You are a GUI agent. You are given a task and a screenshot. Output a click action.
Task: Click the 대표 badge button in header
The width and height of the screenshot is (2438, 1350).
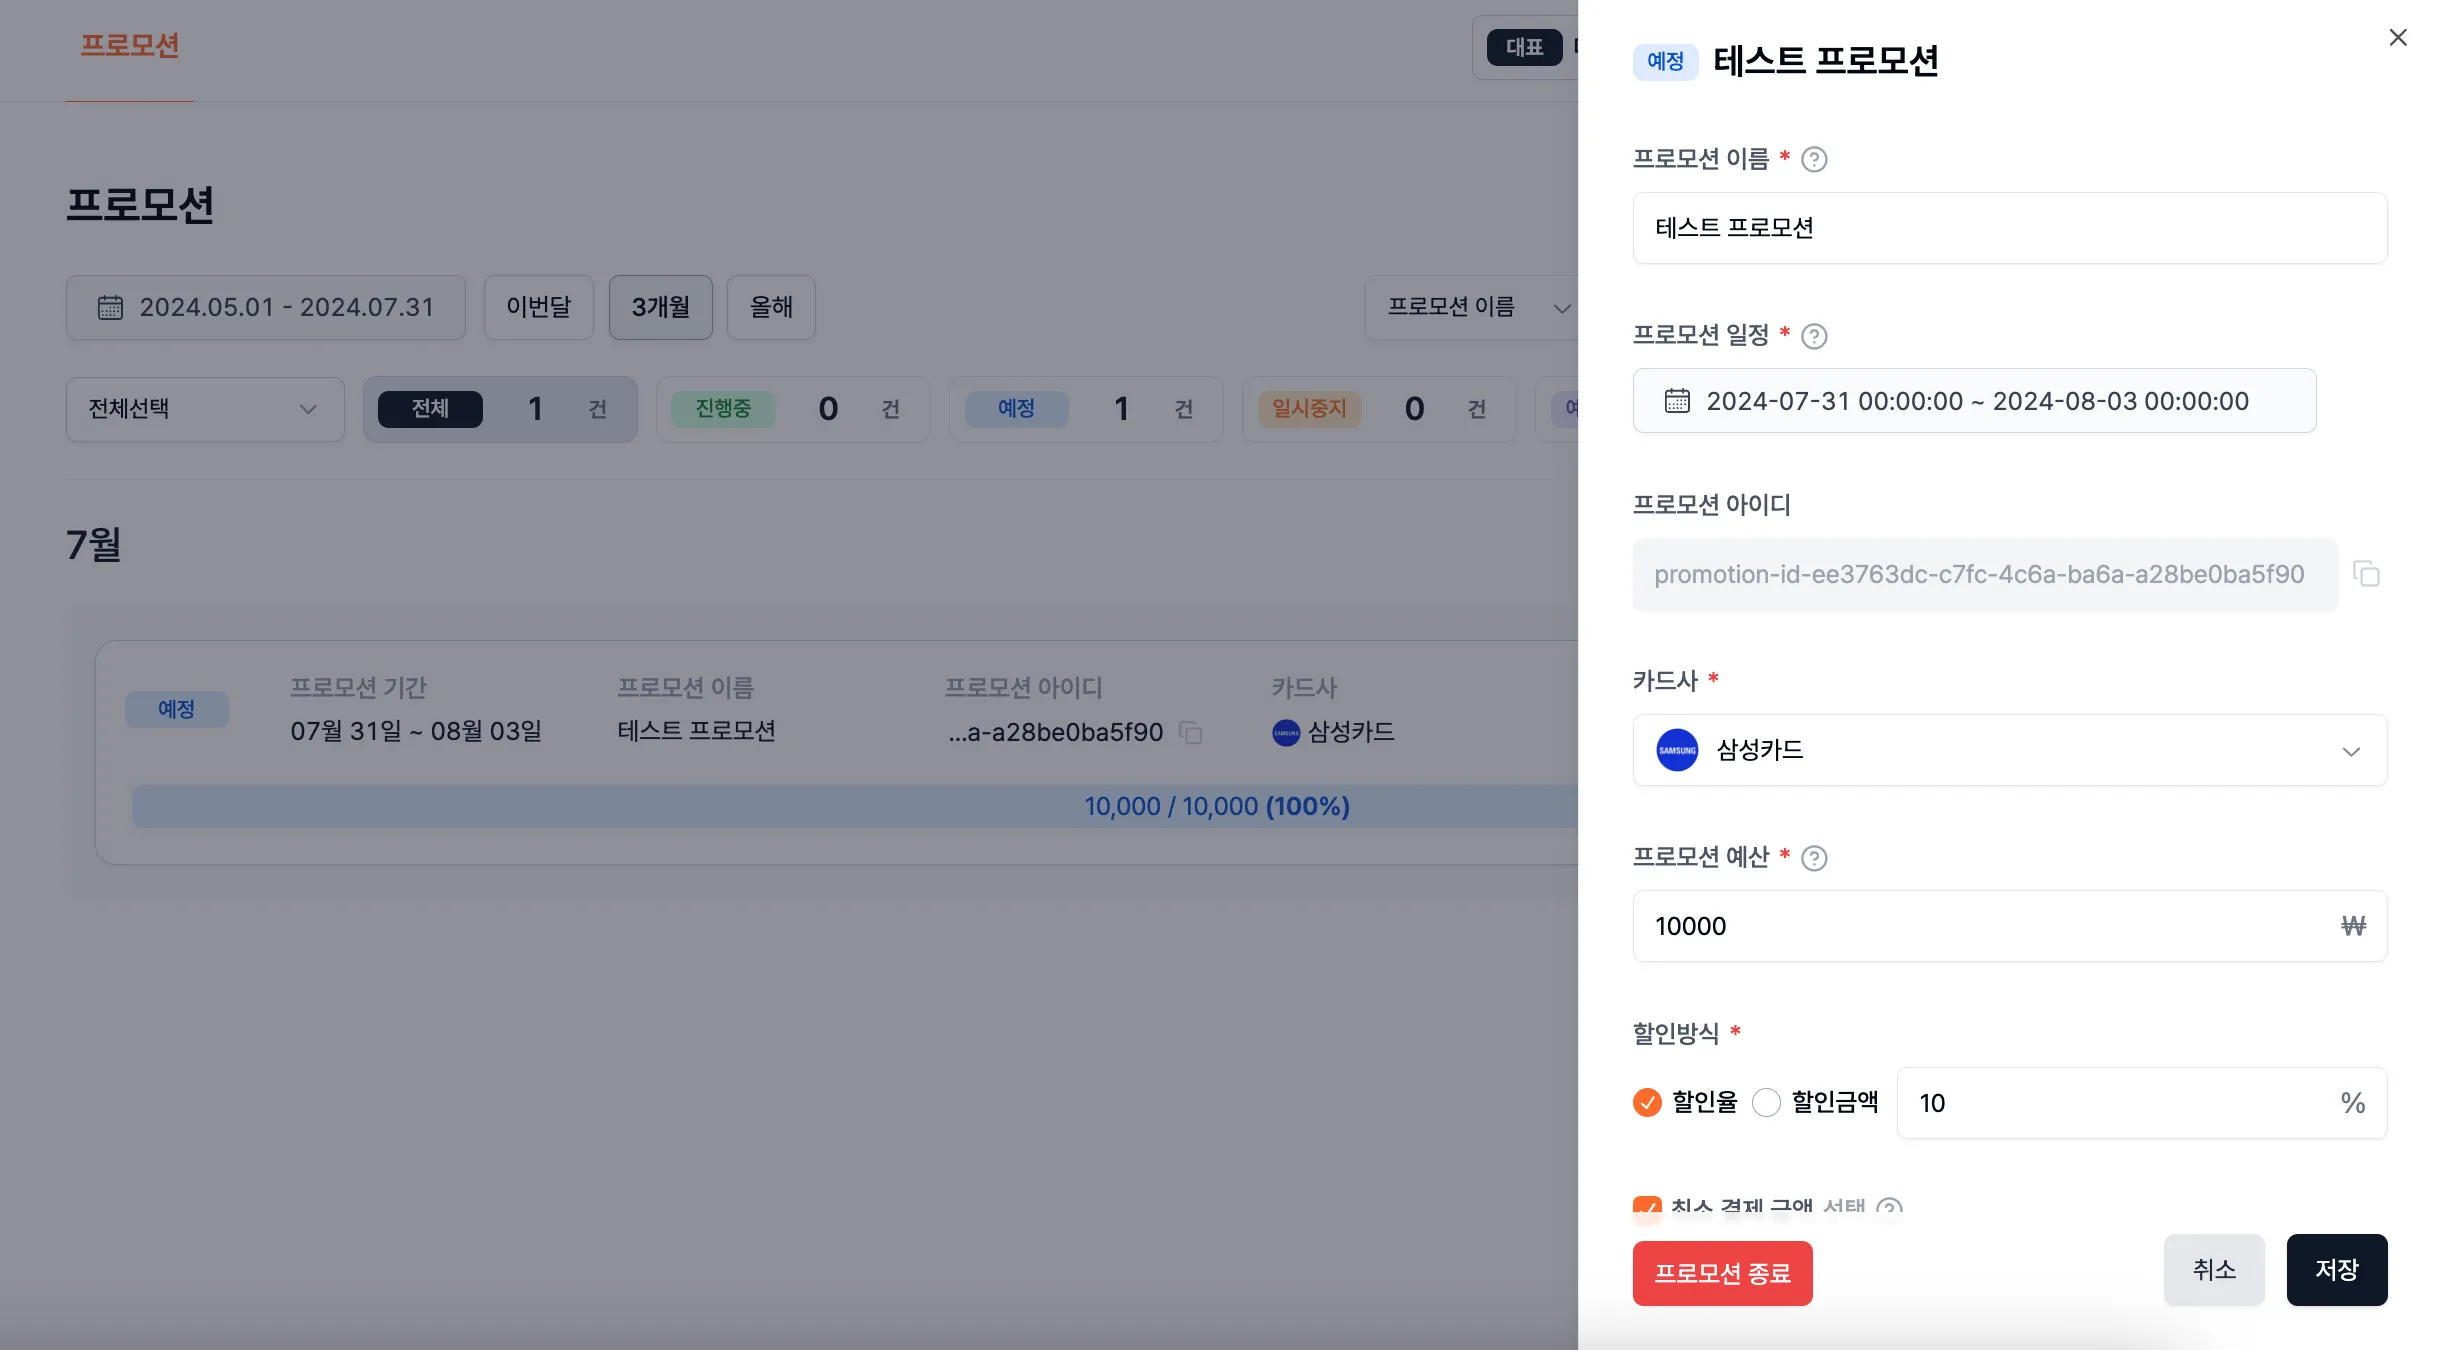point(1524,47)
